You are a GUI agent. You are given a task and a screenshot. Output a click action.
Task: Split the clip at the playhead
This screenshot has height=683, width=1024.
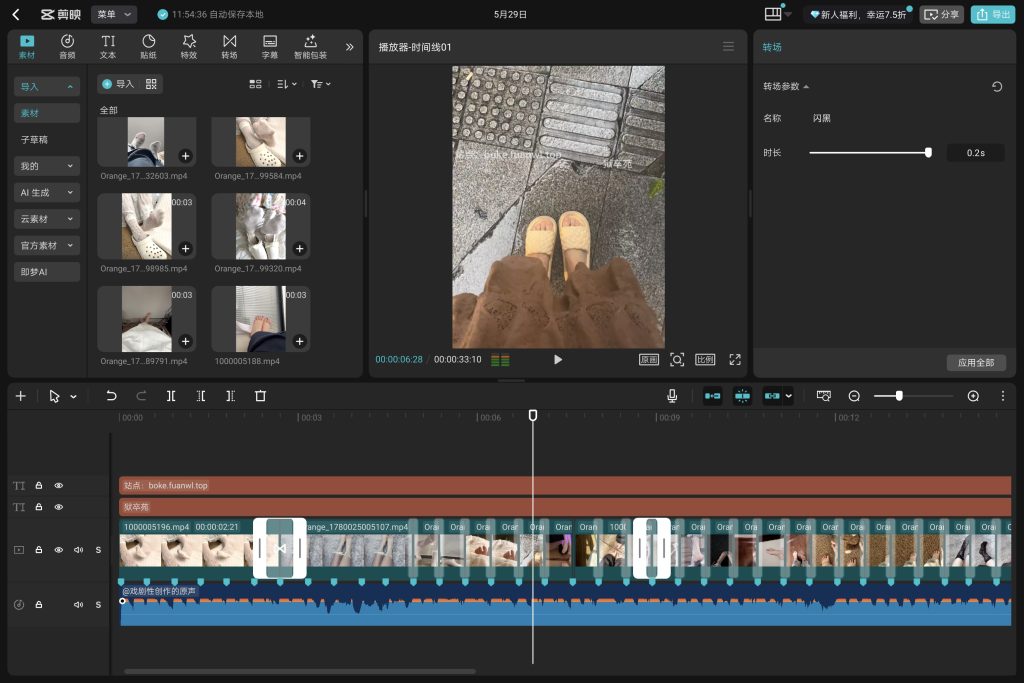coord(170,396)
